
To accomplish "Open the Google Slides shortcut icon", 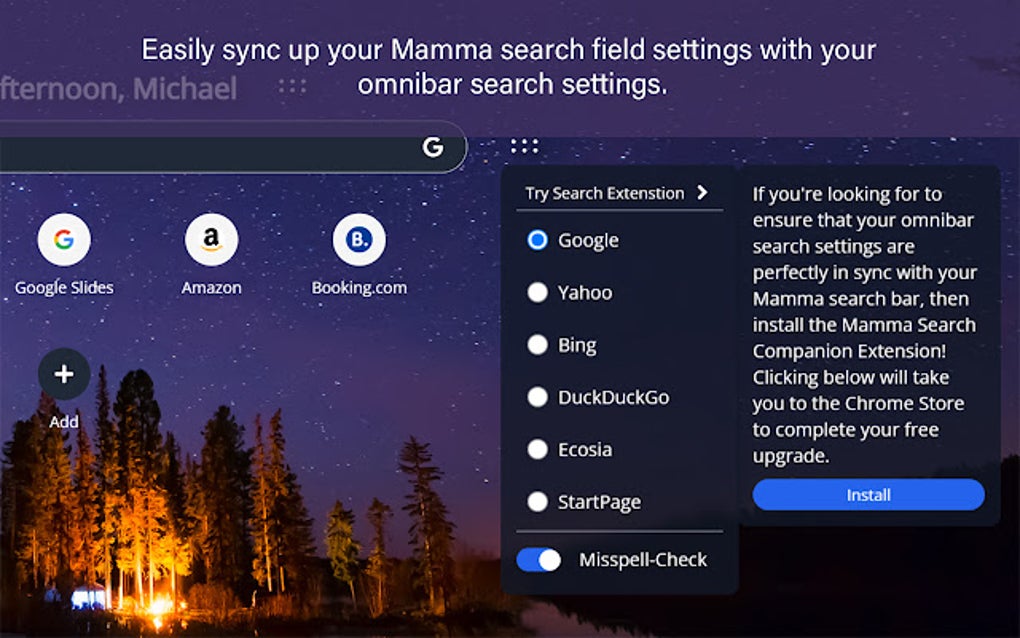I will (x=64, y=239).
